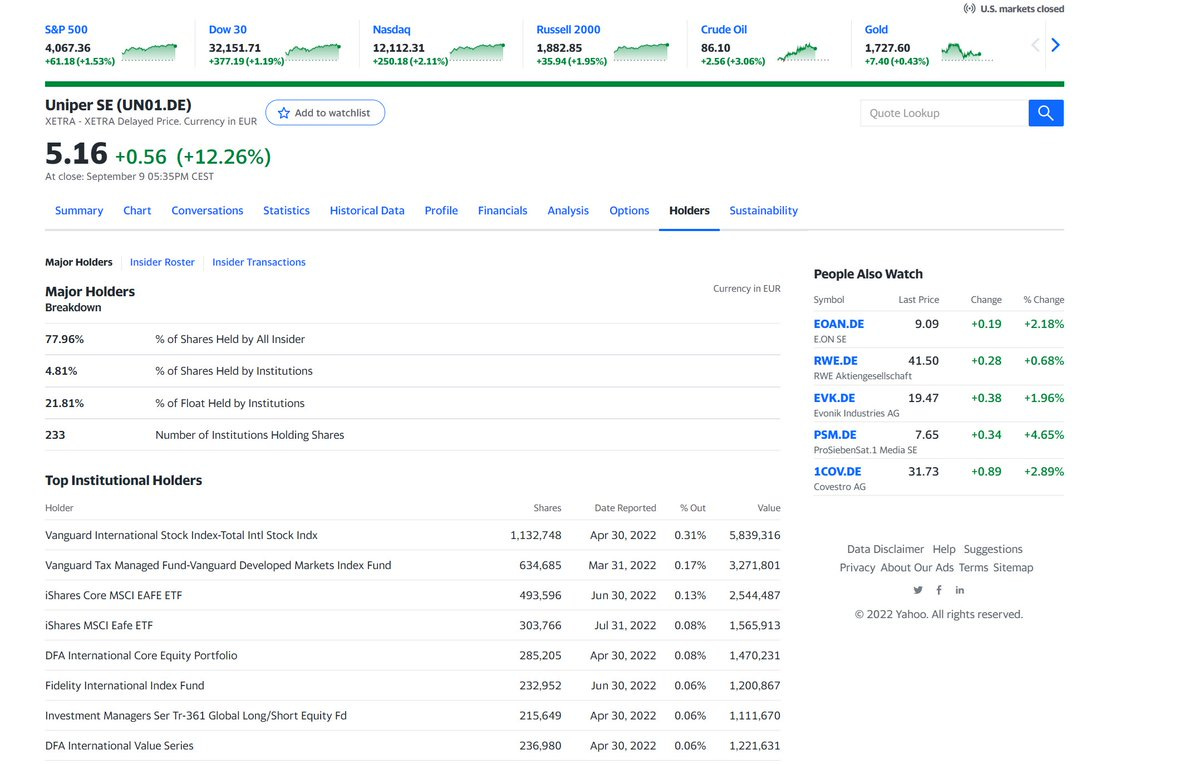Open the Statistics tab
Viewport: 1199px width, 764px height.
(286, 210)
